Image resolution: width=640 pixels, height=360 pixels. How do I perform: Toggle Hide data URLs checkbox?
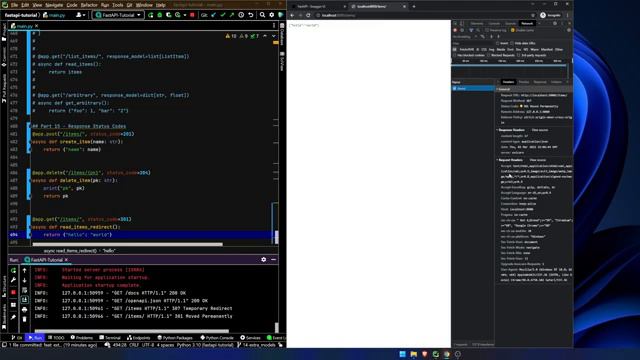coord(512,43)
